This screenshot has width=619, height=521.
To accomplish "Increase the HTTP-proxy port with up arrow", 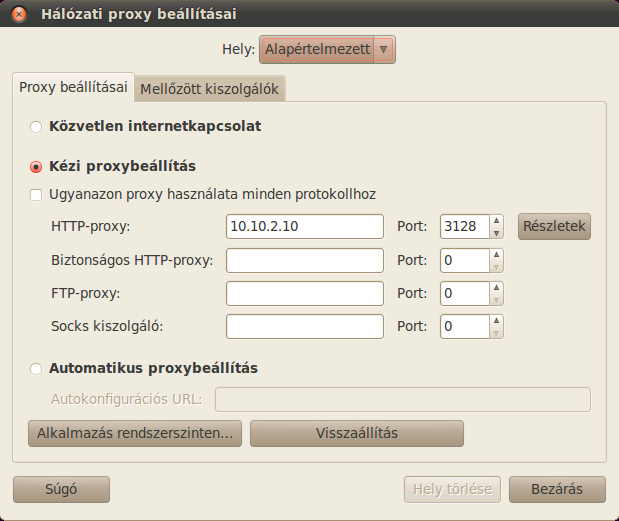I will (496, 220).
